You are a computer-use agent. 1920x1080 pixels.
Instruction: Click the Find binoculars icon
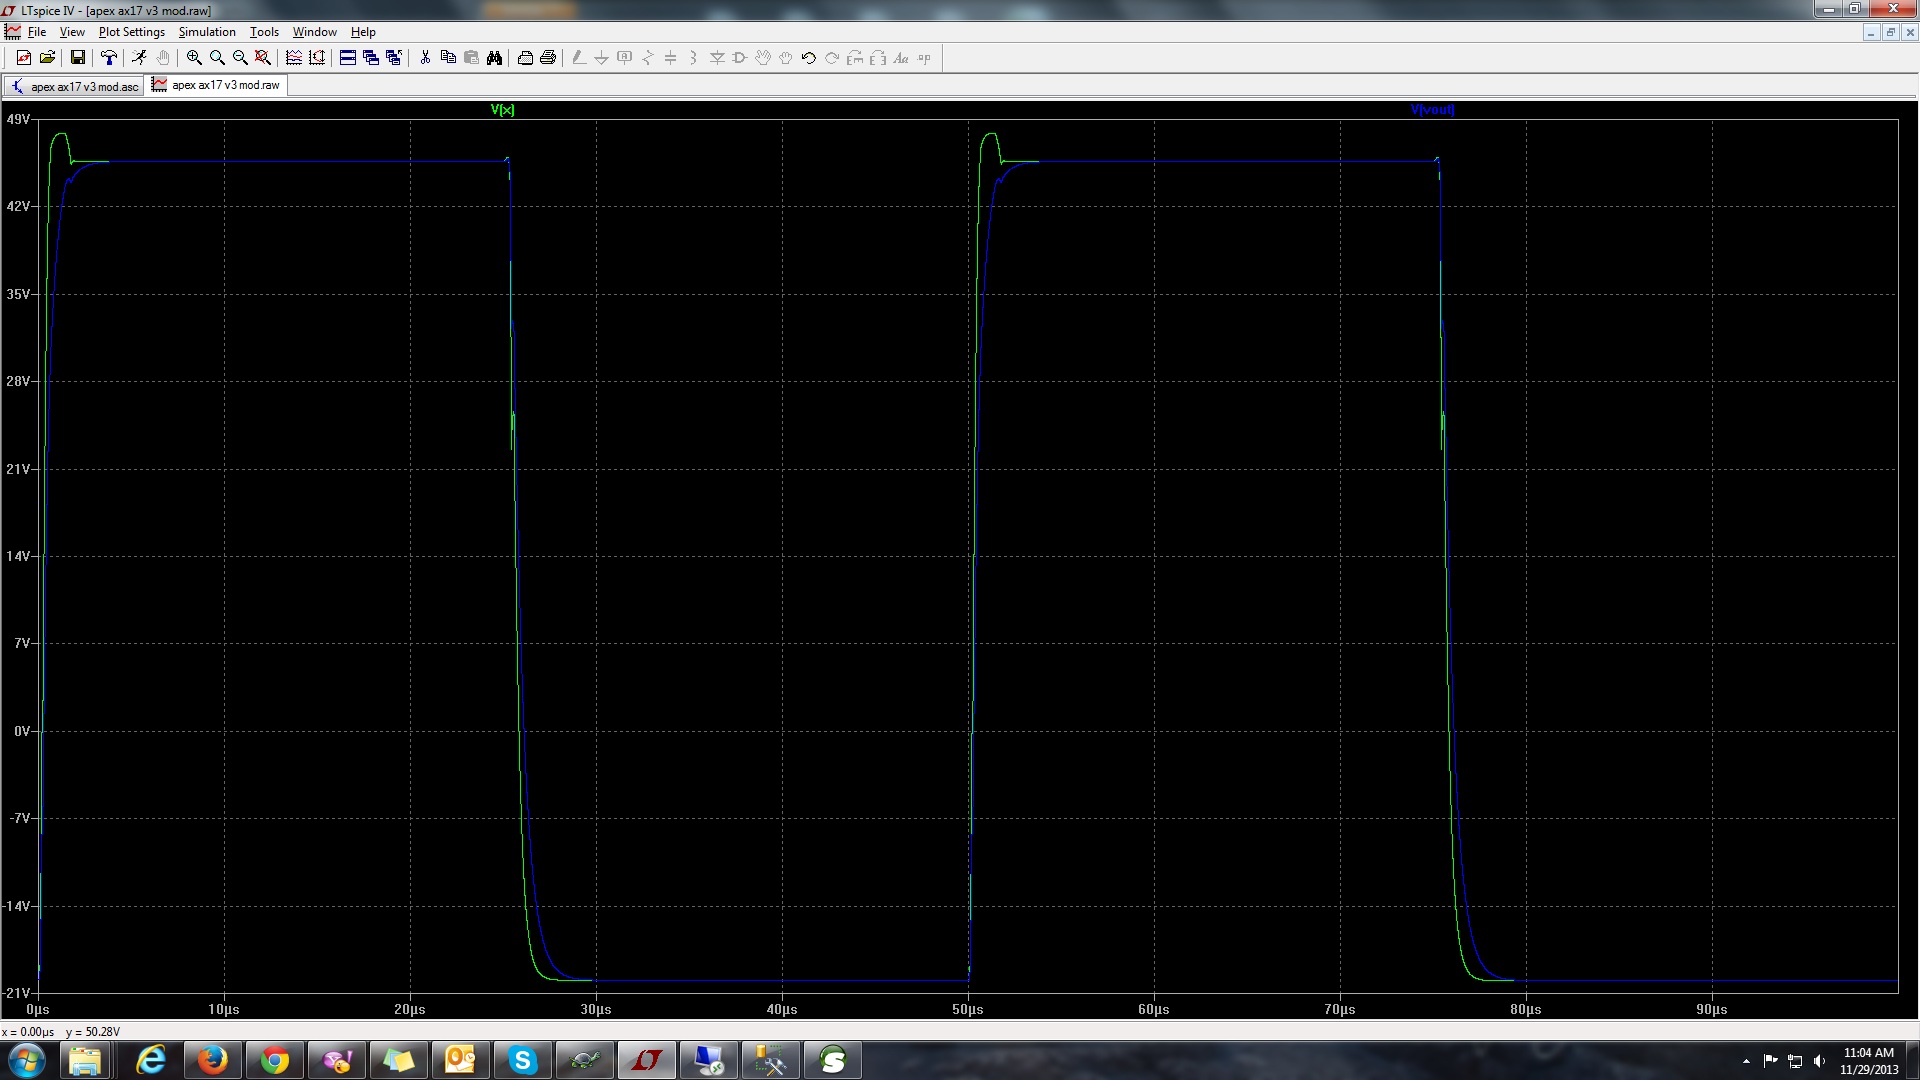(494, 58)
